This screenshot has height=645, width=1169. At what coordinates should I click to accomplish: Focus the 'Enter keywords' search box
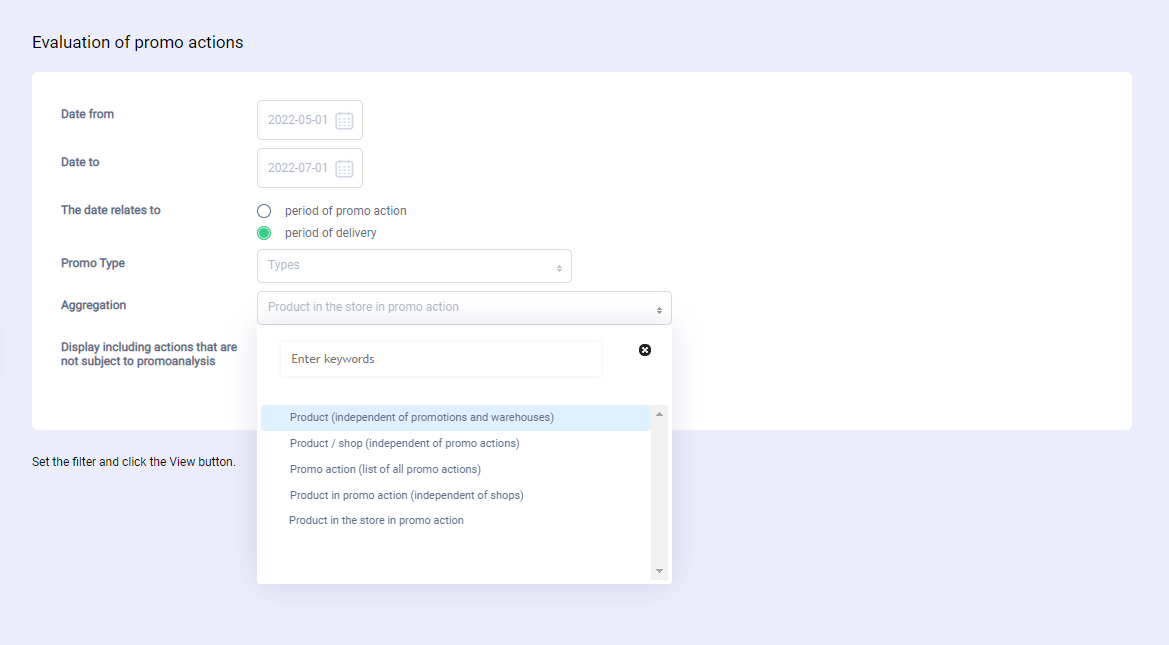440,359
